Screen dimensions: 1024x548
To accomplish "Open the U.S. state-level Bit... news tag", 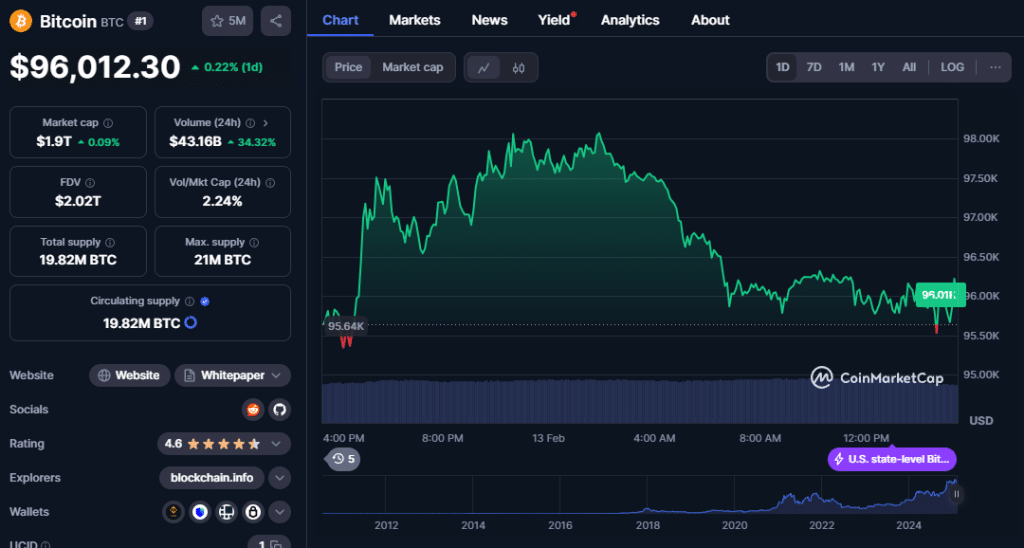I will pos(892,459).
